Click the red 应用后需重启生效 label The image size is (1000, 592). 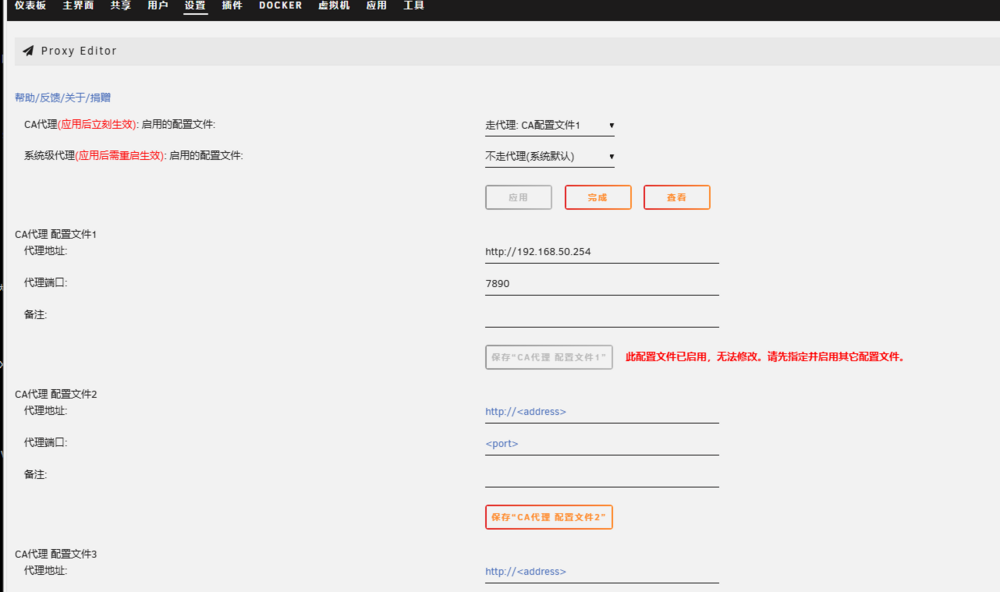[x=121, y=156]
